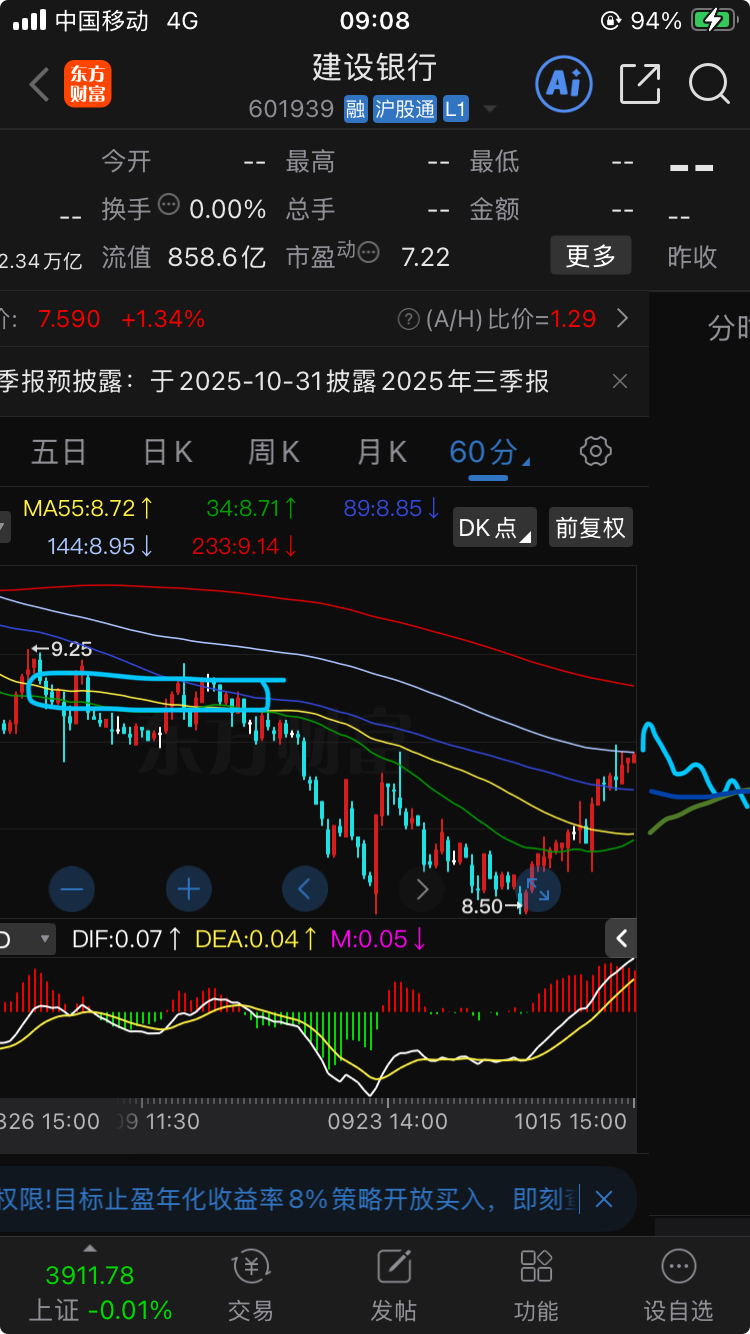The height and width of the screenshot is (1334, 750).
Task: Expand the stock title dropdown arrow
Action: [x=490, y=108]
